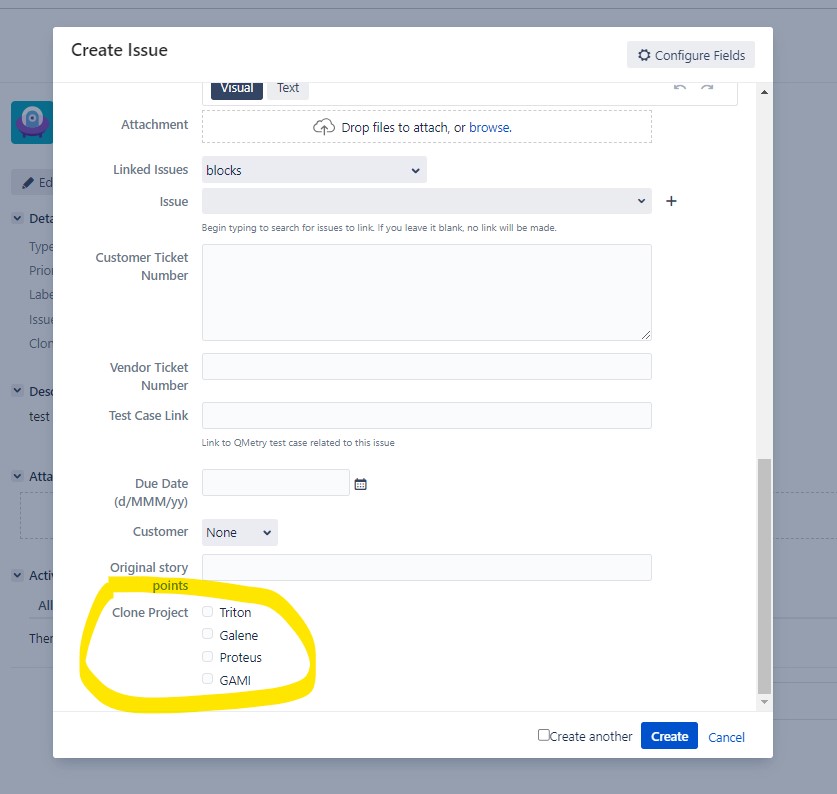Check the Create another checkbox

coord(543,735)
